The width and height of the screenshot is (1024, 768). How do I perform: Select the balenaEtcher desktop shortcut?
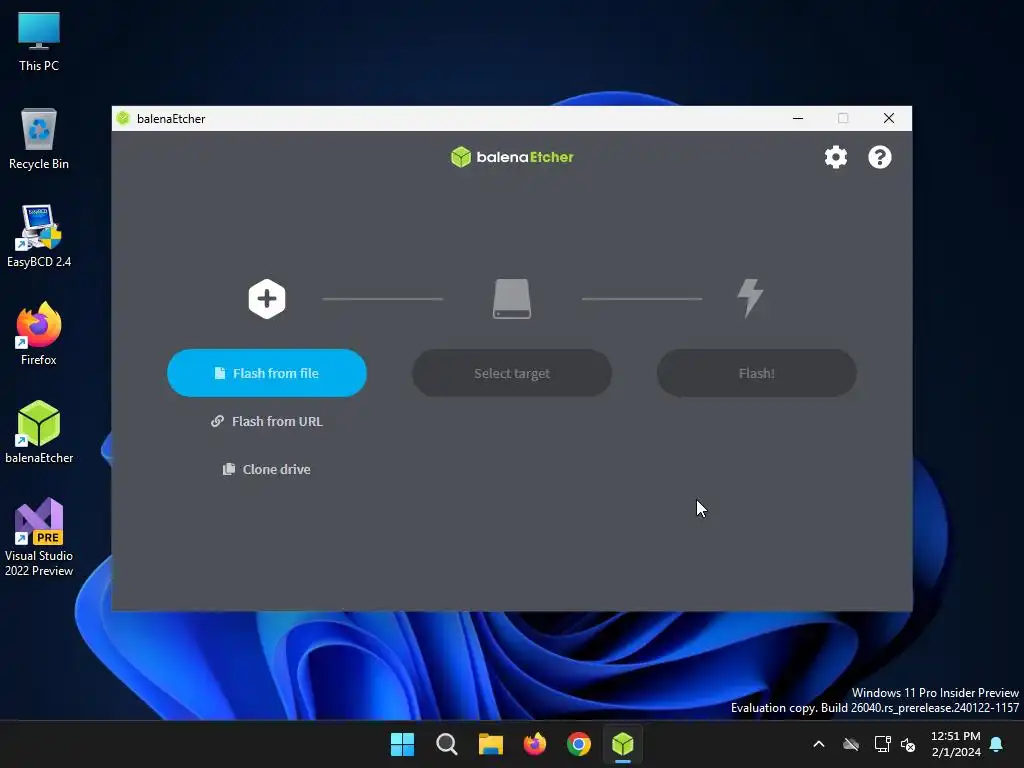point(39,432)
